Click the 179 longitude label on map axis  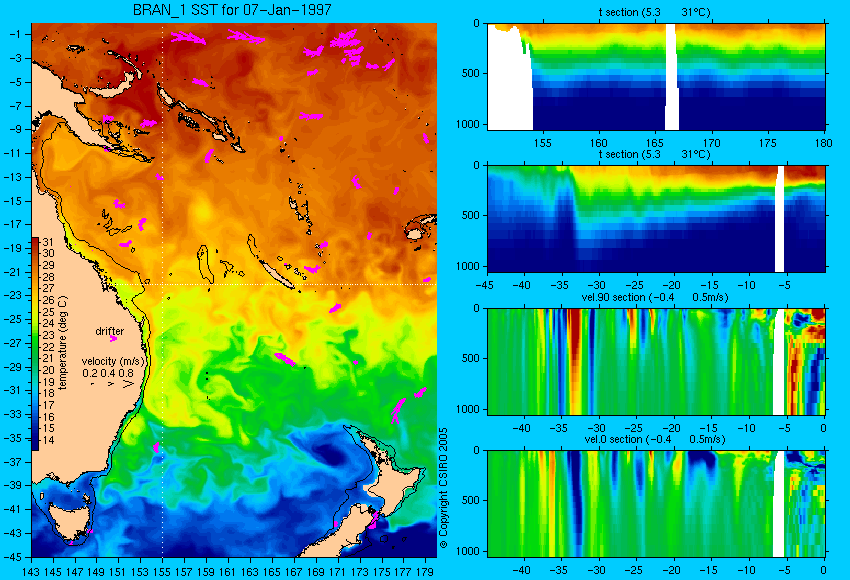[x=424, y=571]
